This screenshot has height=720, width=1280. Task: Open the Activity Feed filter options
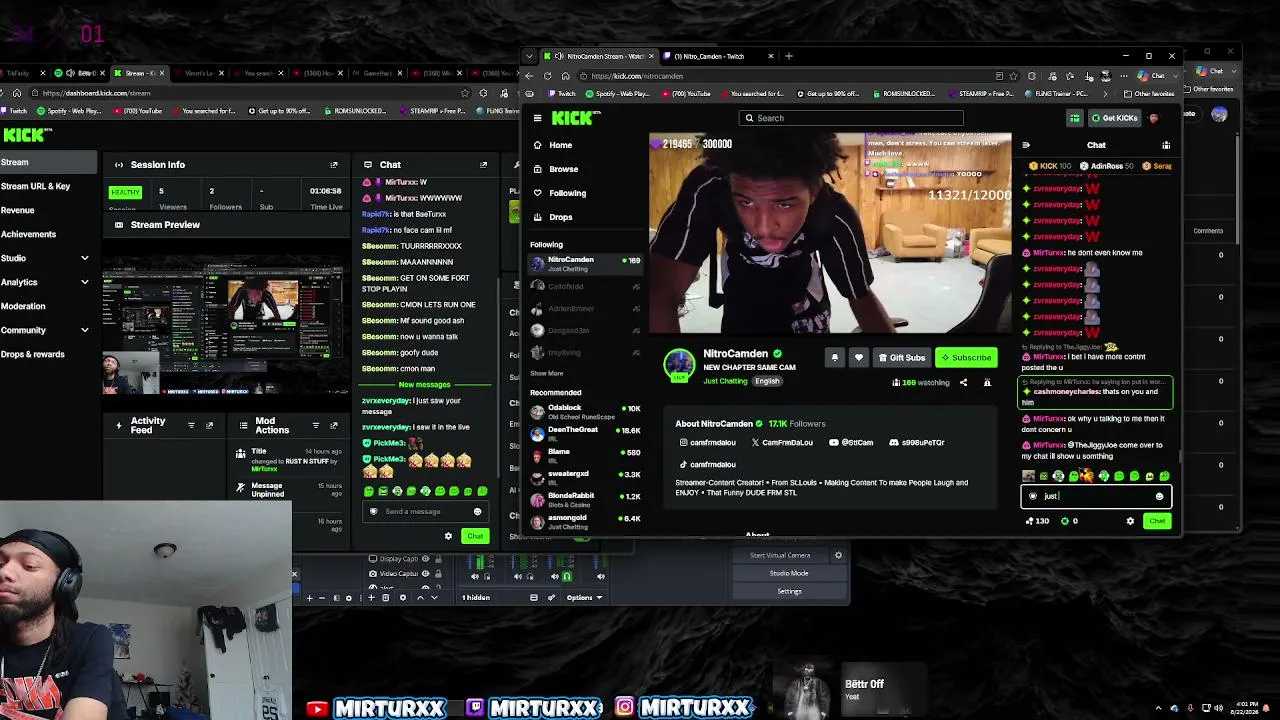click(191, 425)
